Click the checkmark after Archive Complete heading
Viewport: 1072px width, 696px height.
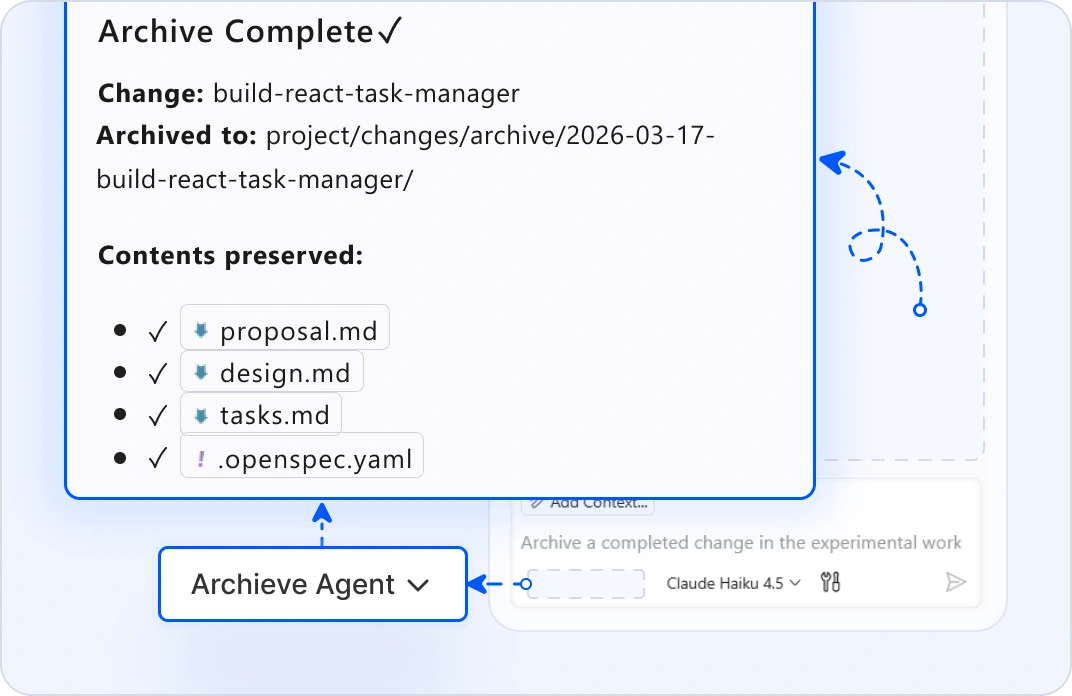[389, 33]
